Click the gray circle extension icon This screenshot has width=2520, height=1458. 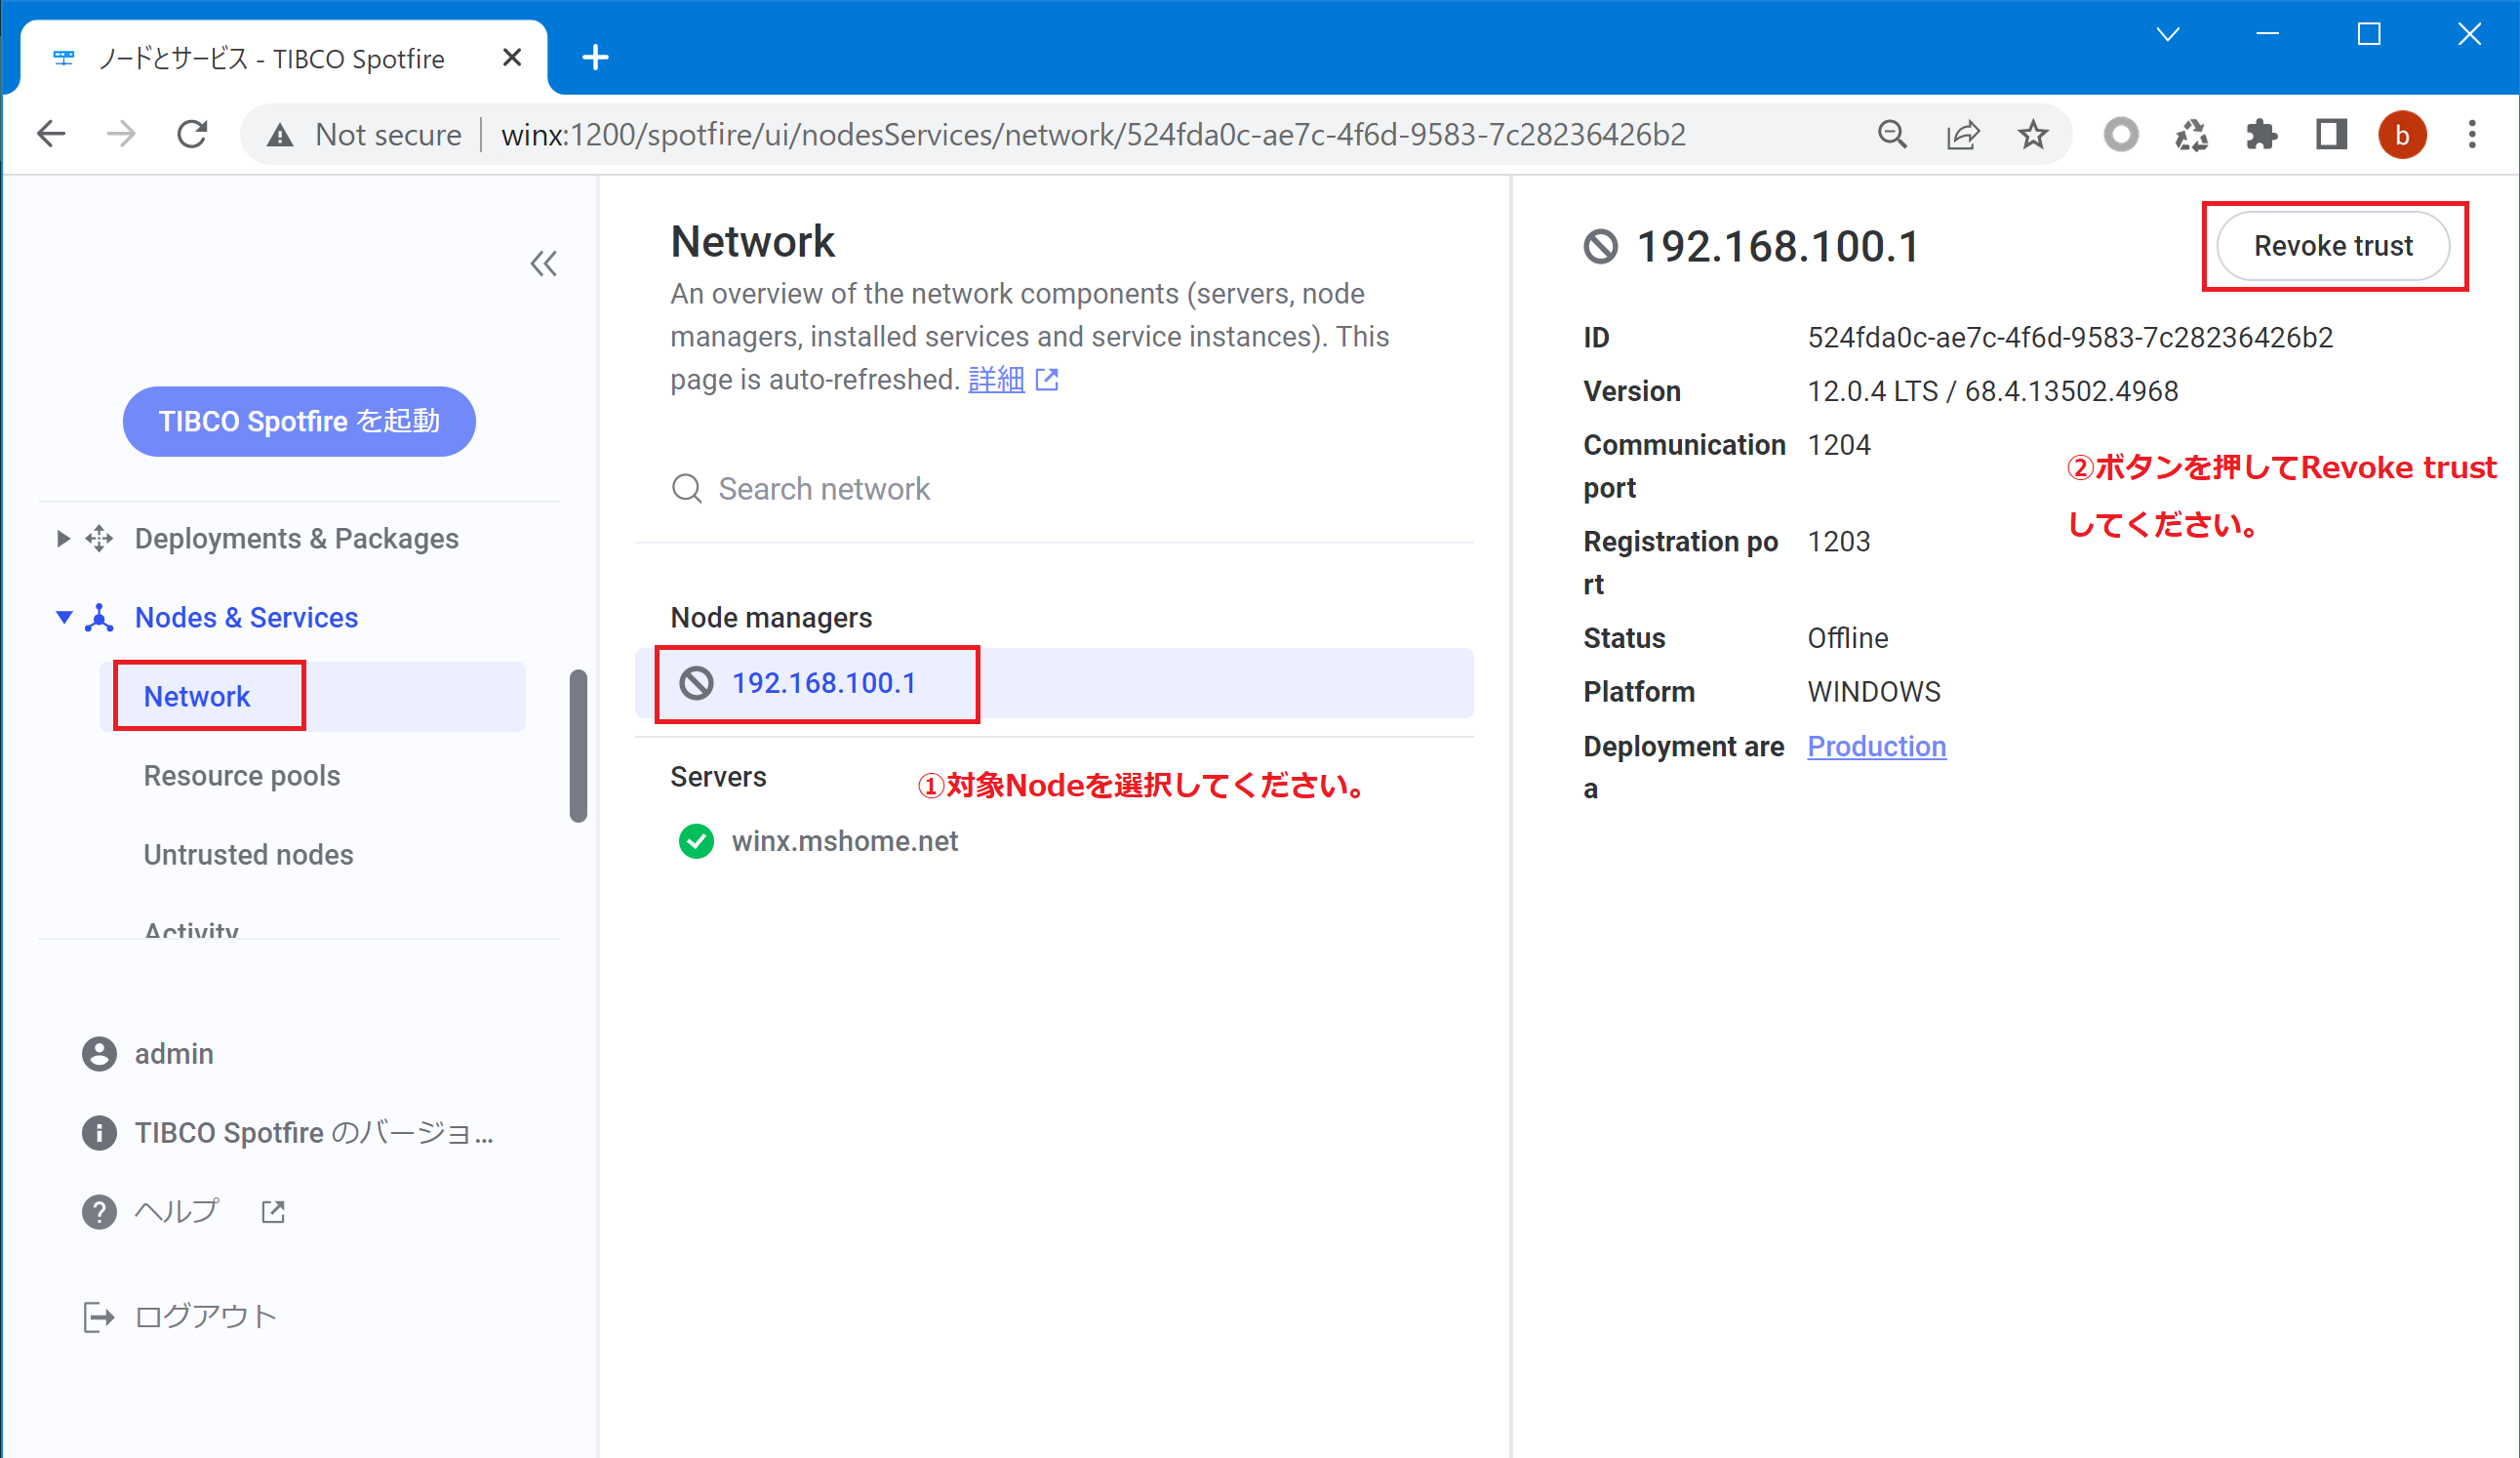(2119, 134)
